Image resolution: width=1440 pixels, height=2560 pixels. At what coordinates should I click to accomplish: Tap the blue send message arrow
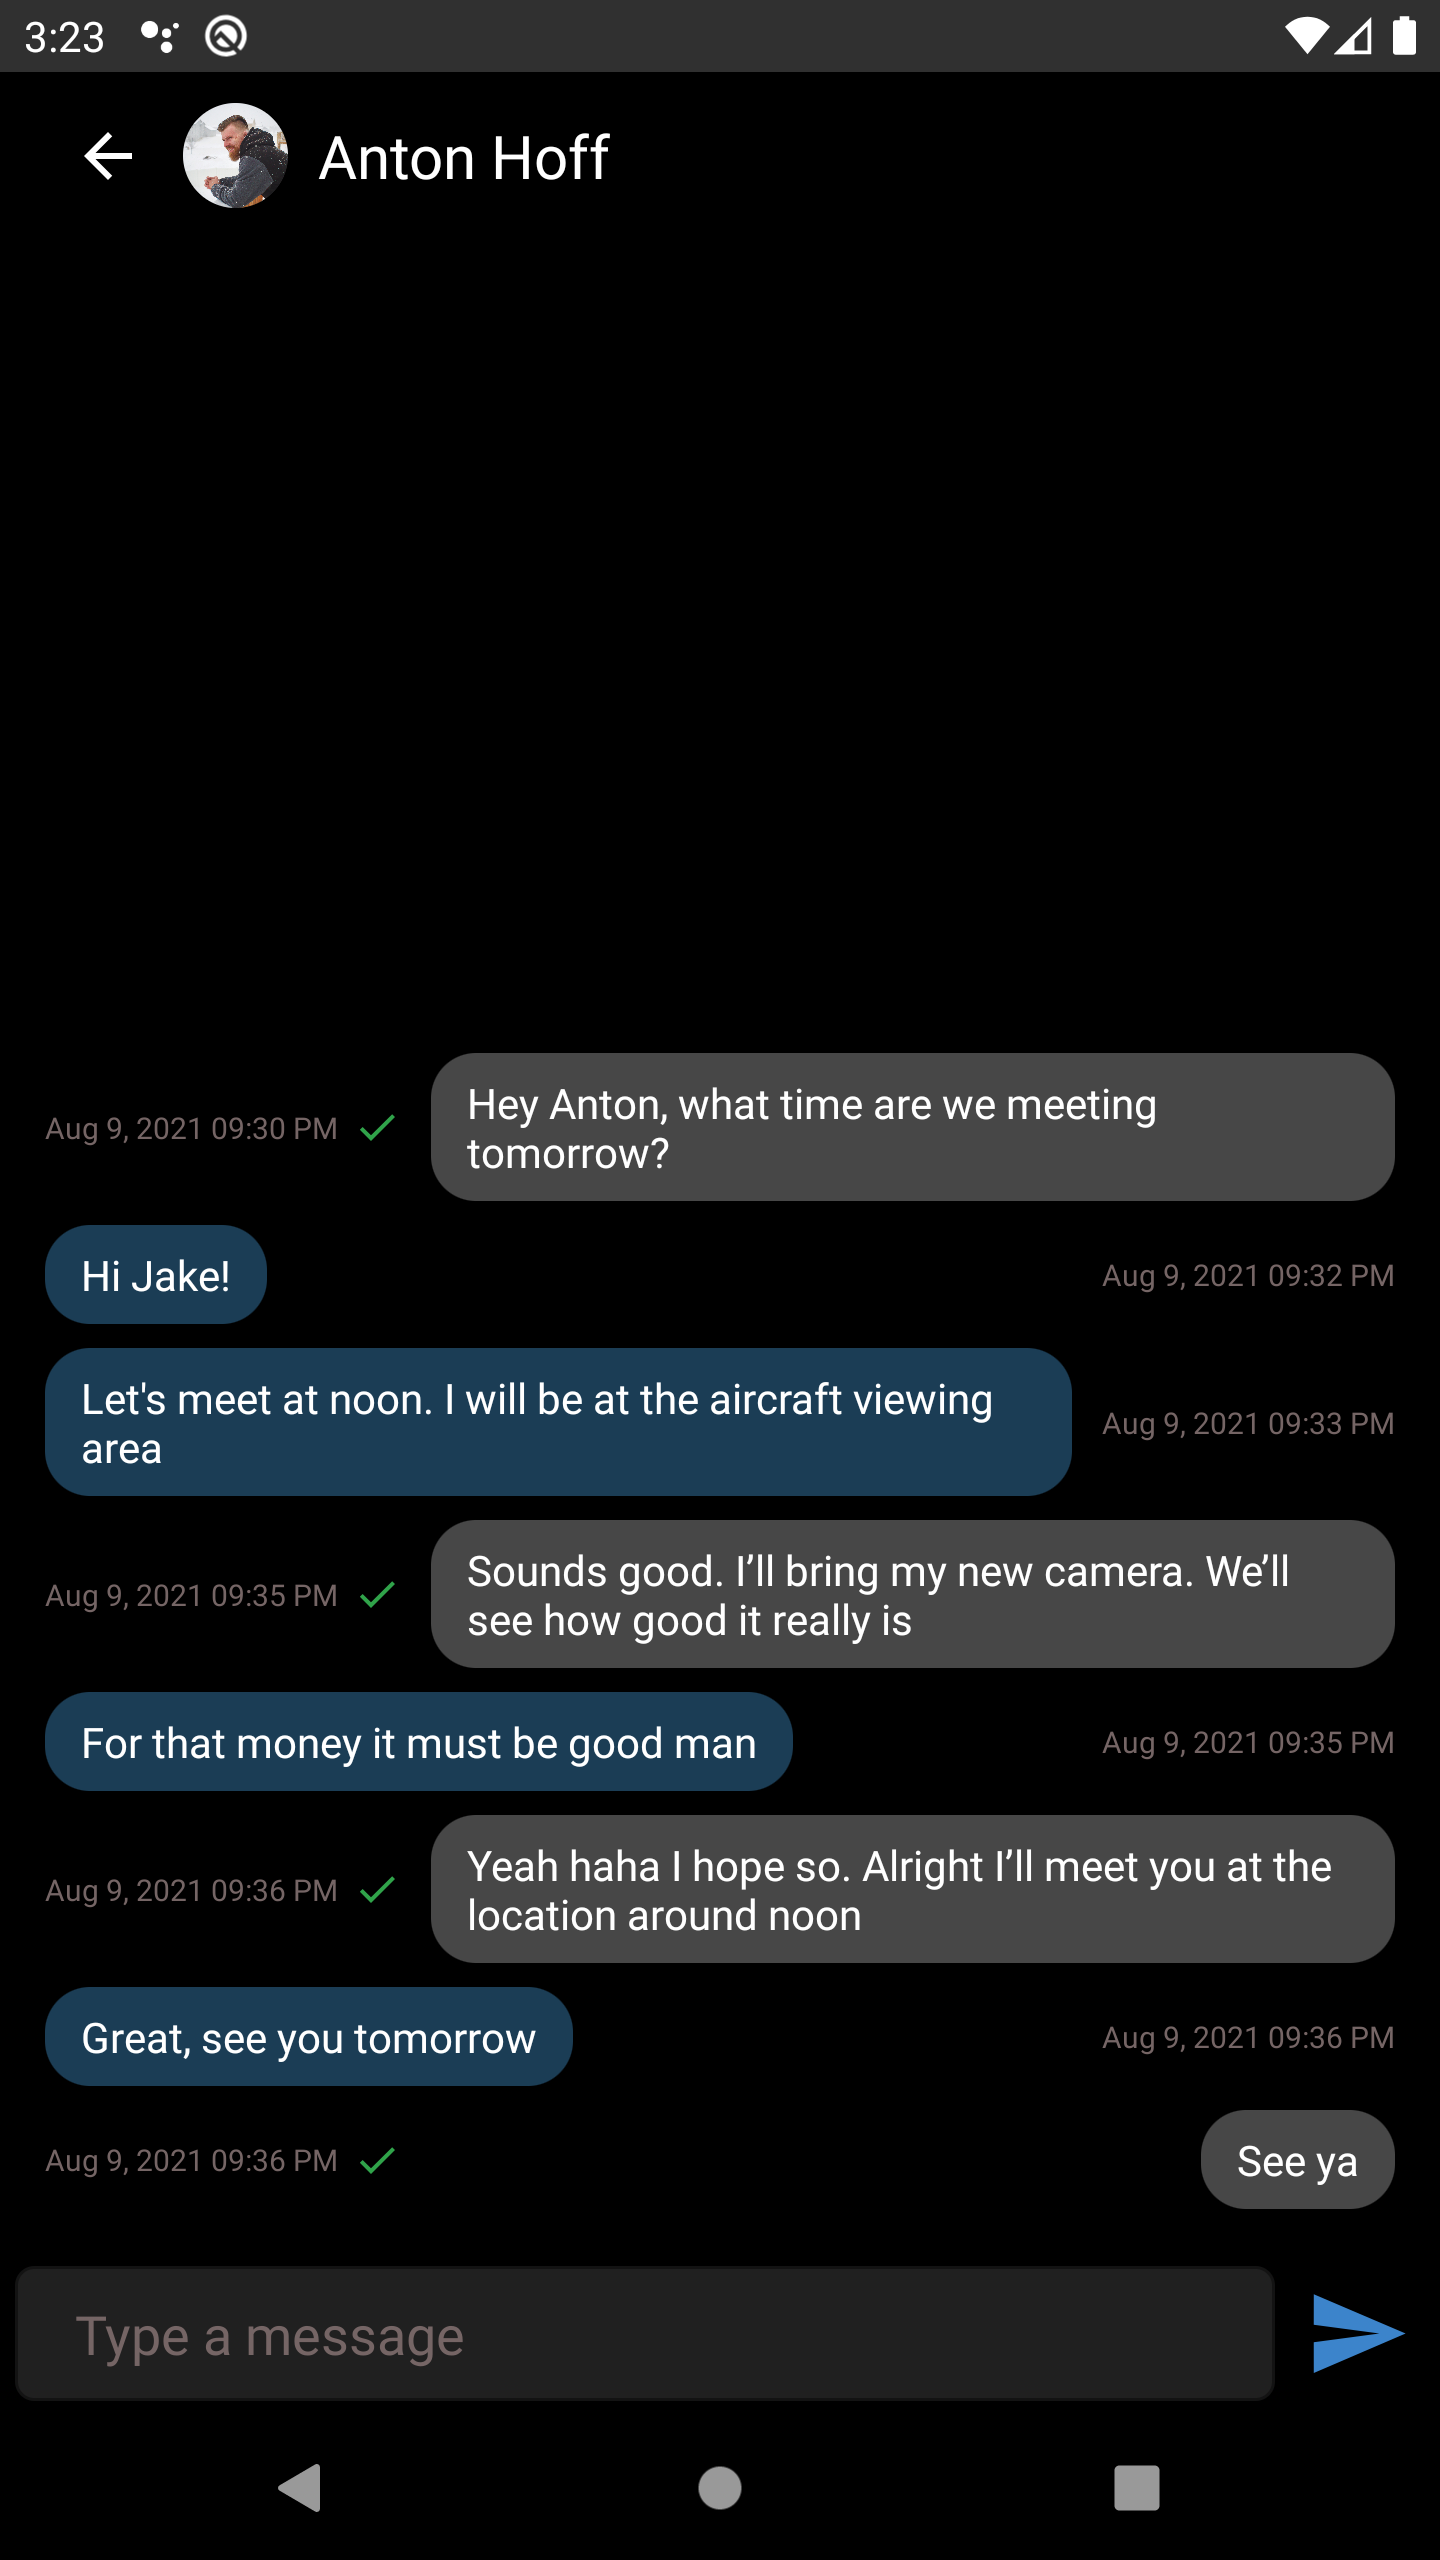1357,2334
